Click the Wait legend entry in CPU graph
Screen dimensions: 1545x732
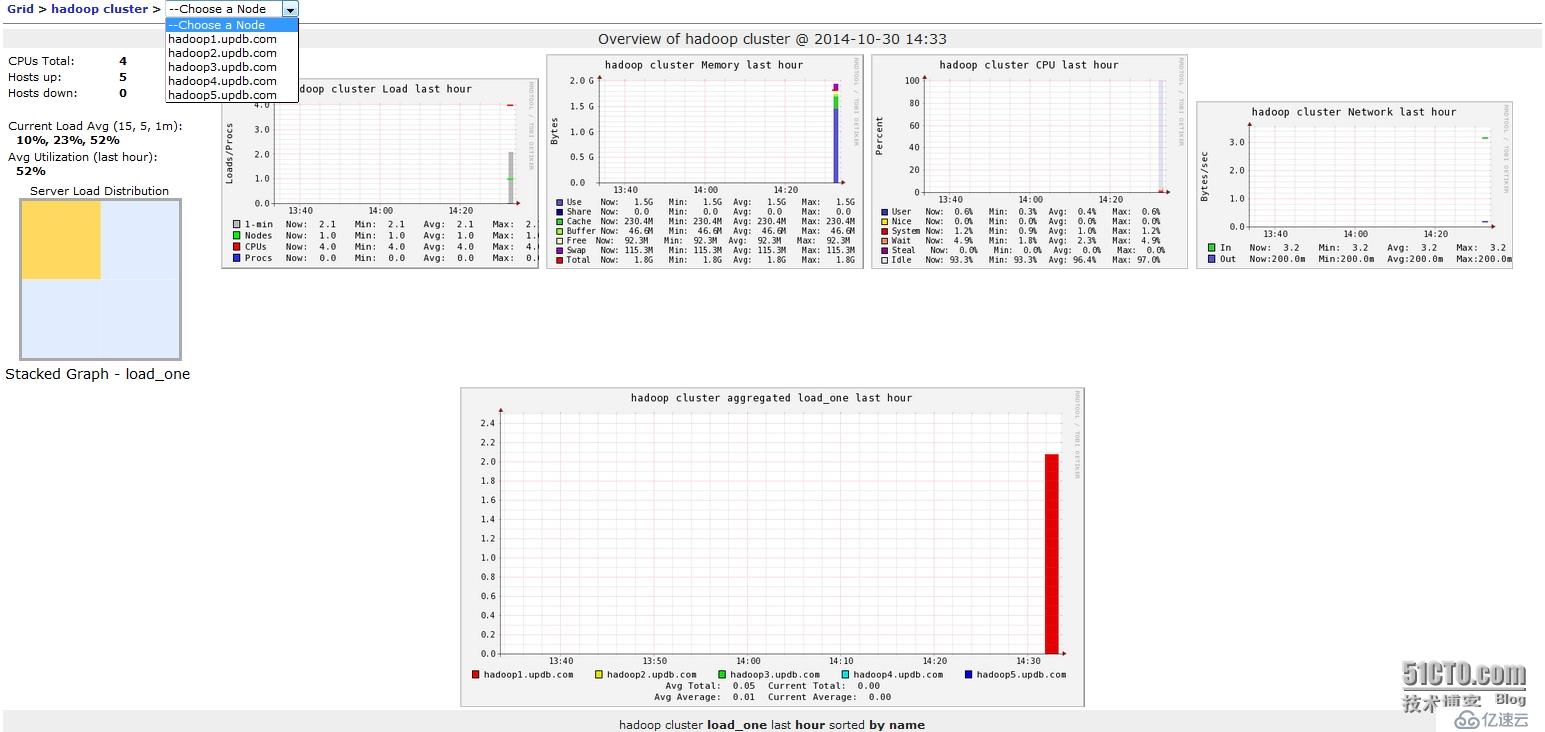point(896,241)
